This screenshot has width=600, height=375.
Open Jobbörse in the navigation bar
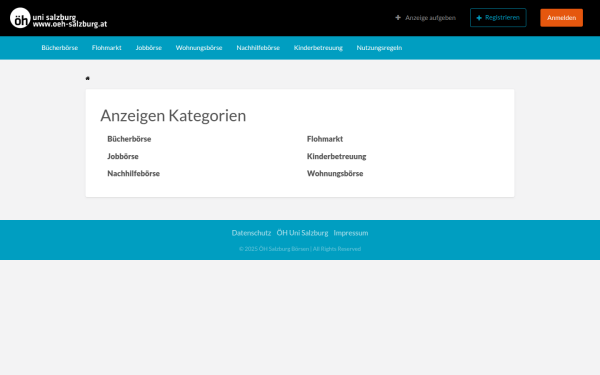(148, 48)
